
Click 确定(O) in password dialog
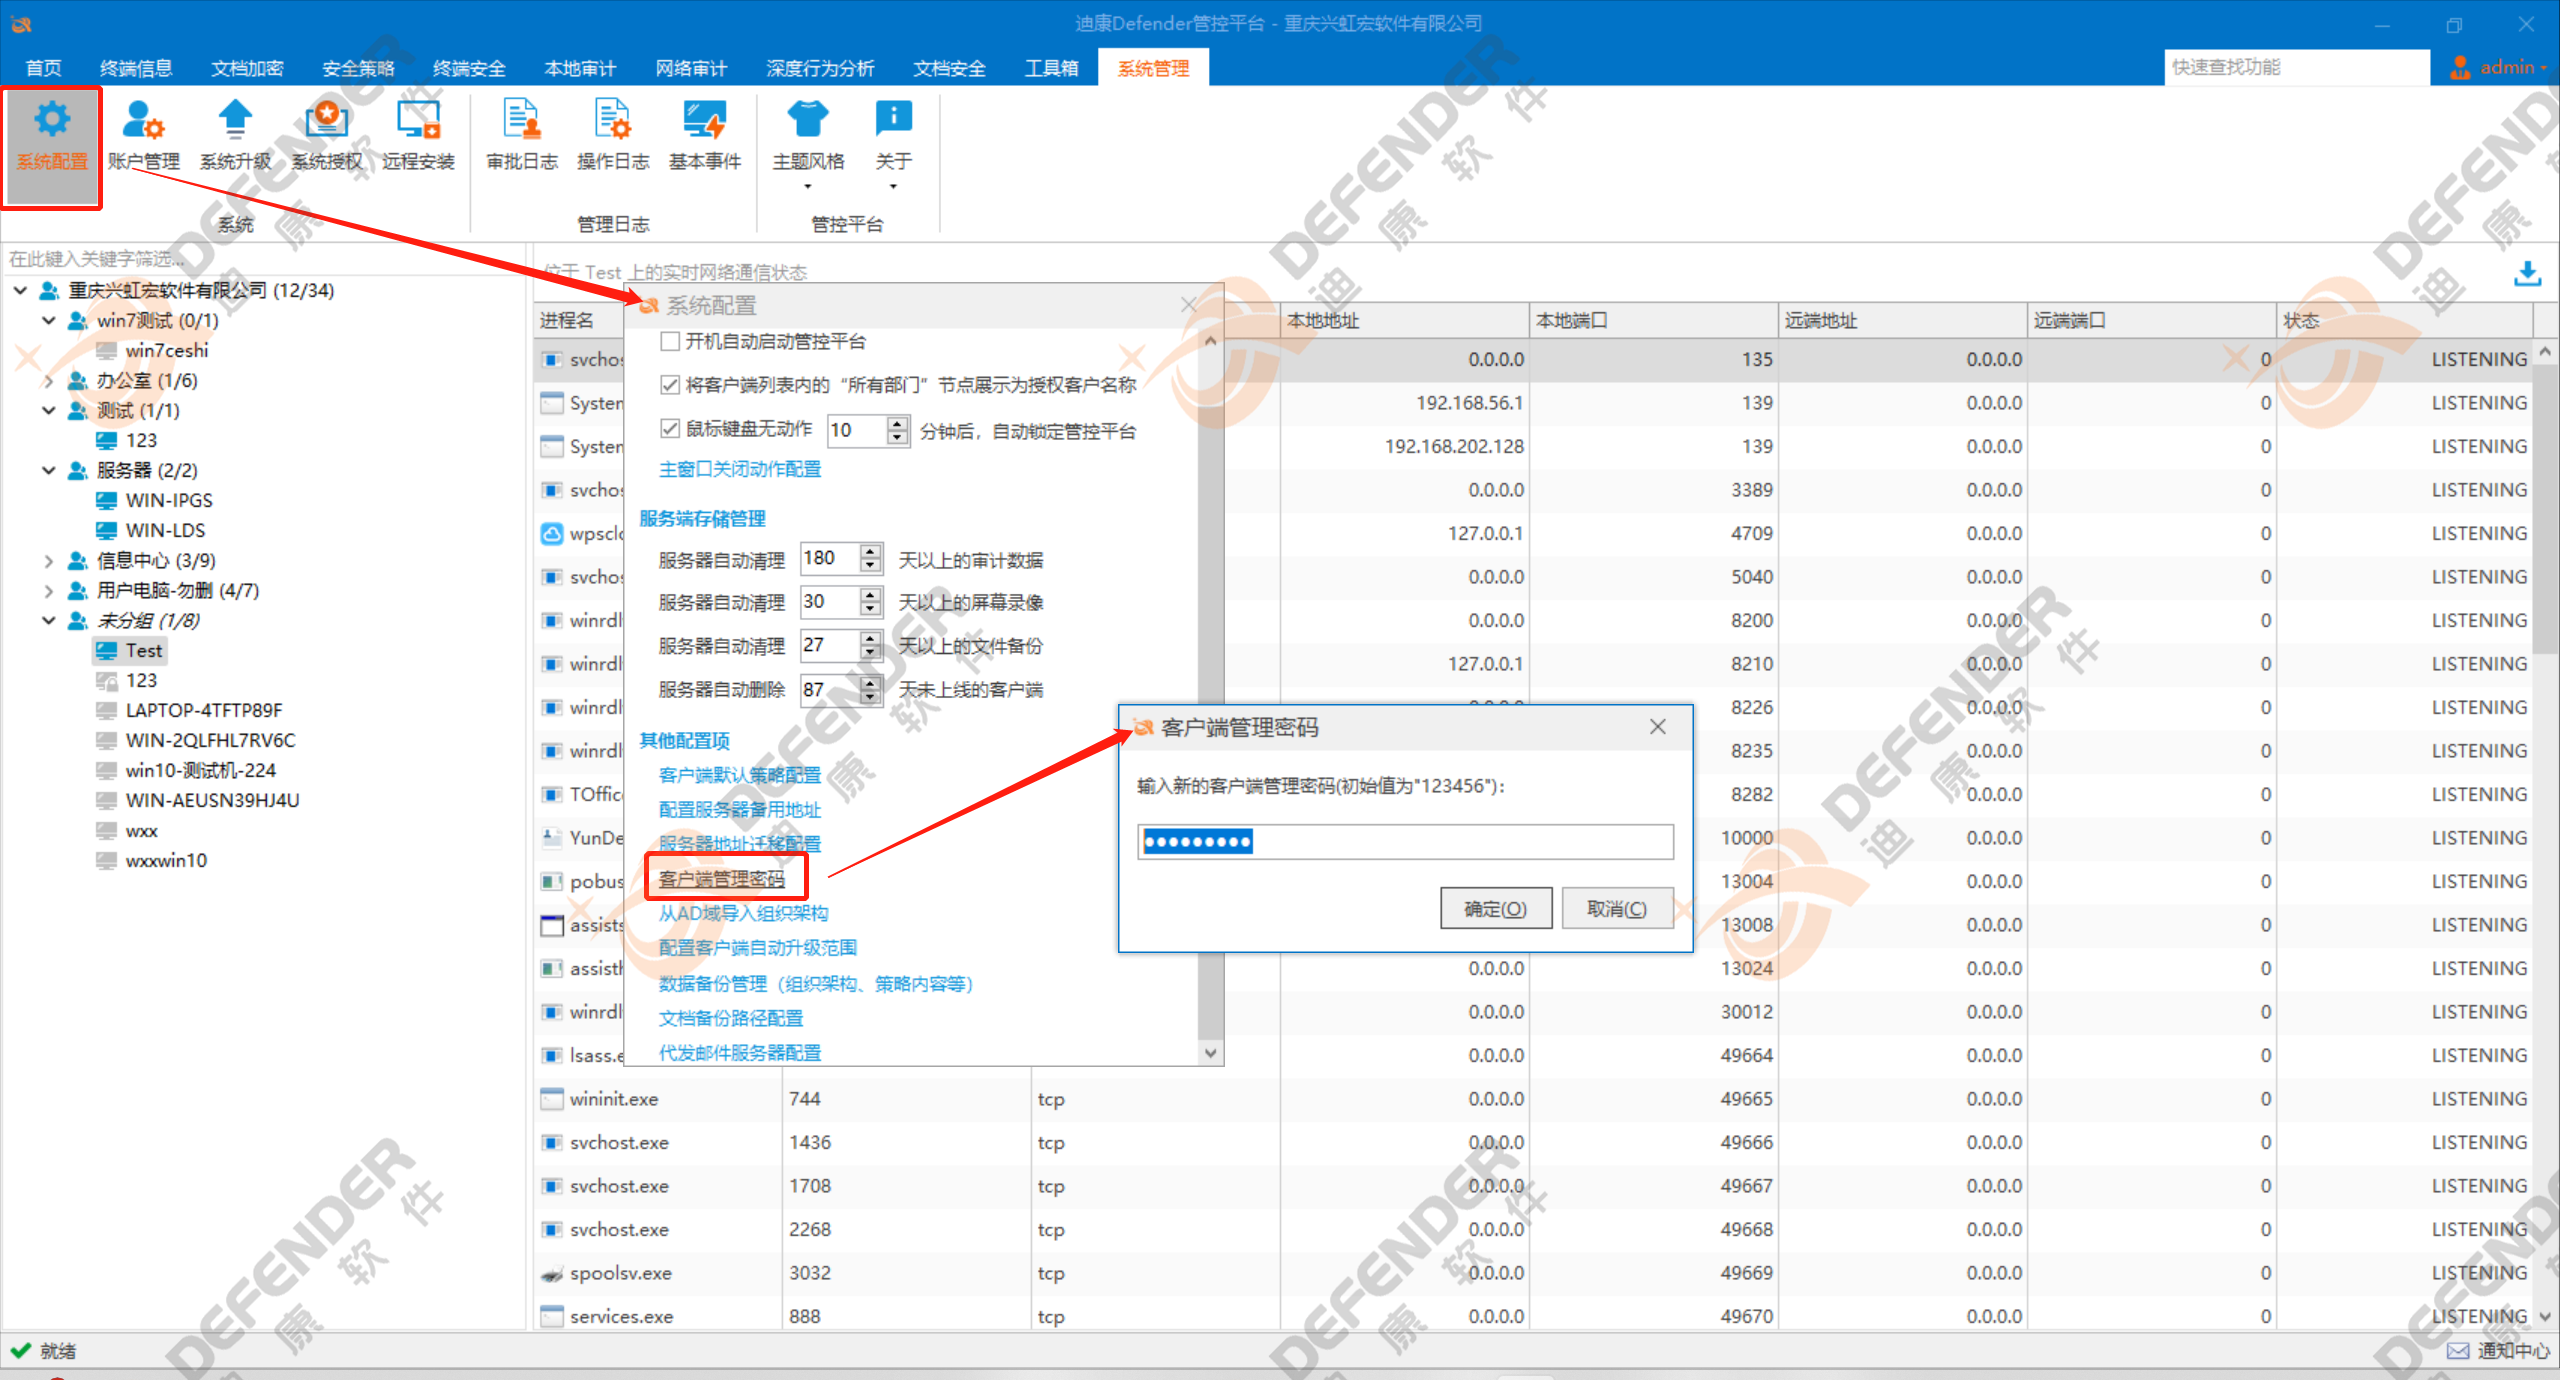tap(1496, 908)
